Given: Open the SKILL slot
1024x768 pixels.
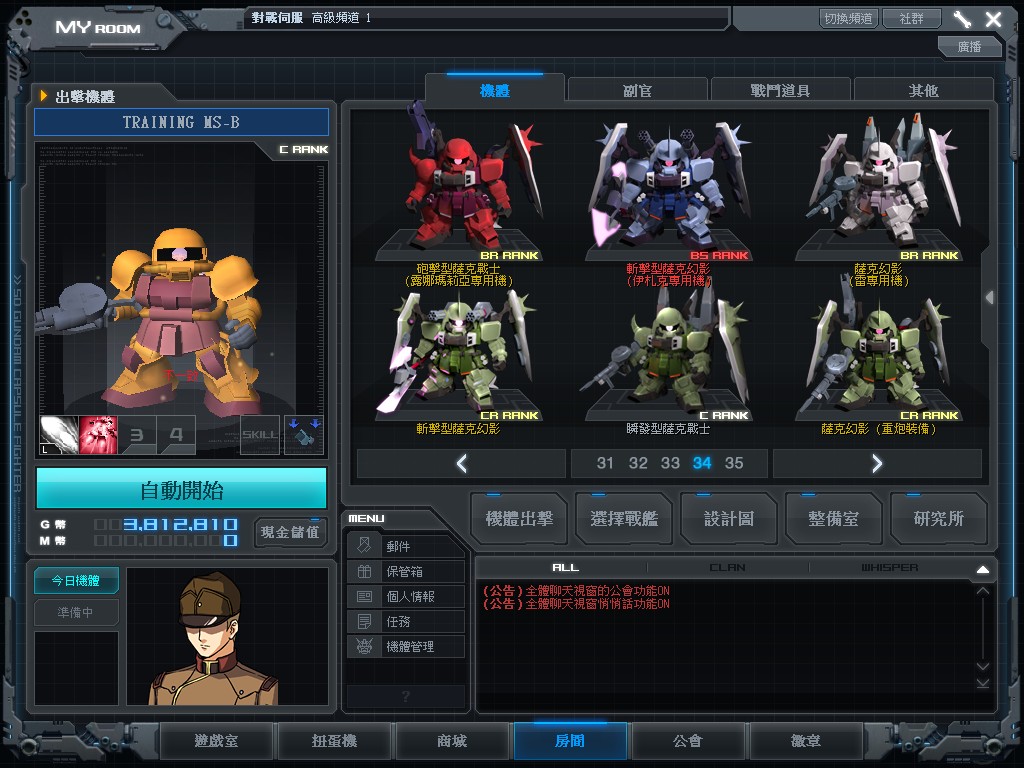Looking at the screenshot, I should [260, 435].
